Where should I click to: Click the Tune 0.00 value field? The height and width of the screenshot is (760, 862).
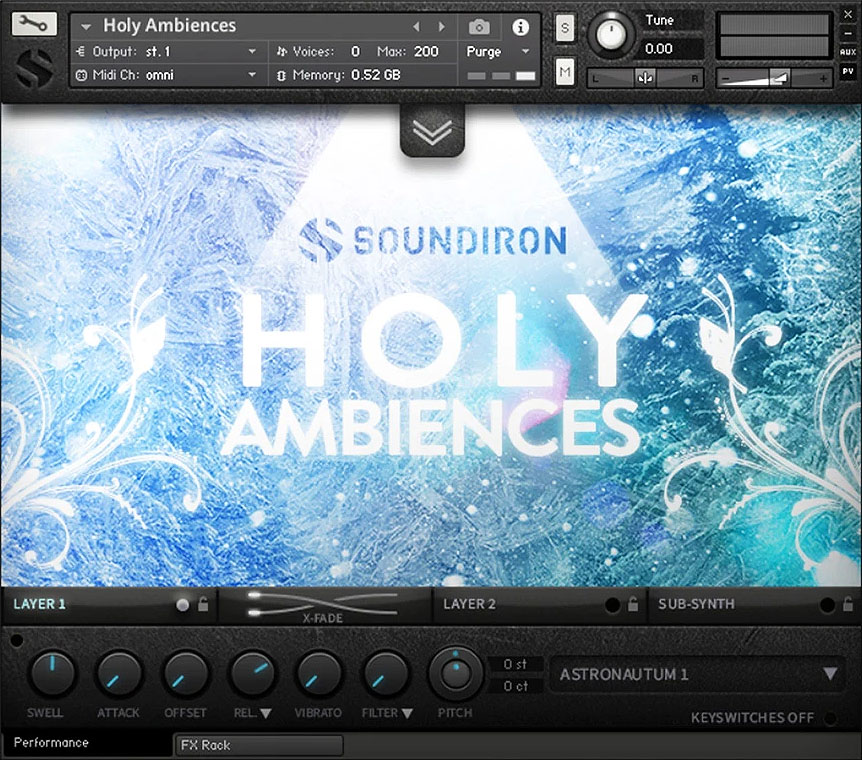point(671,49)
